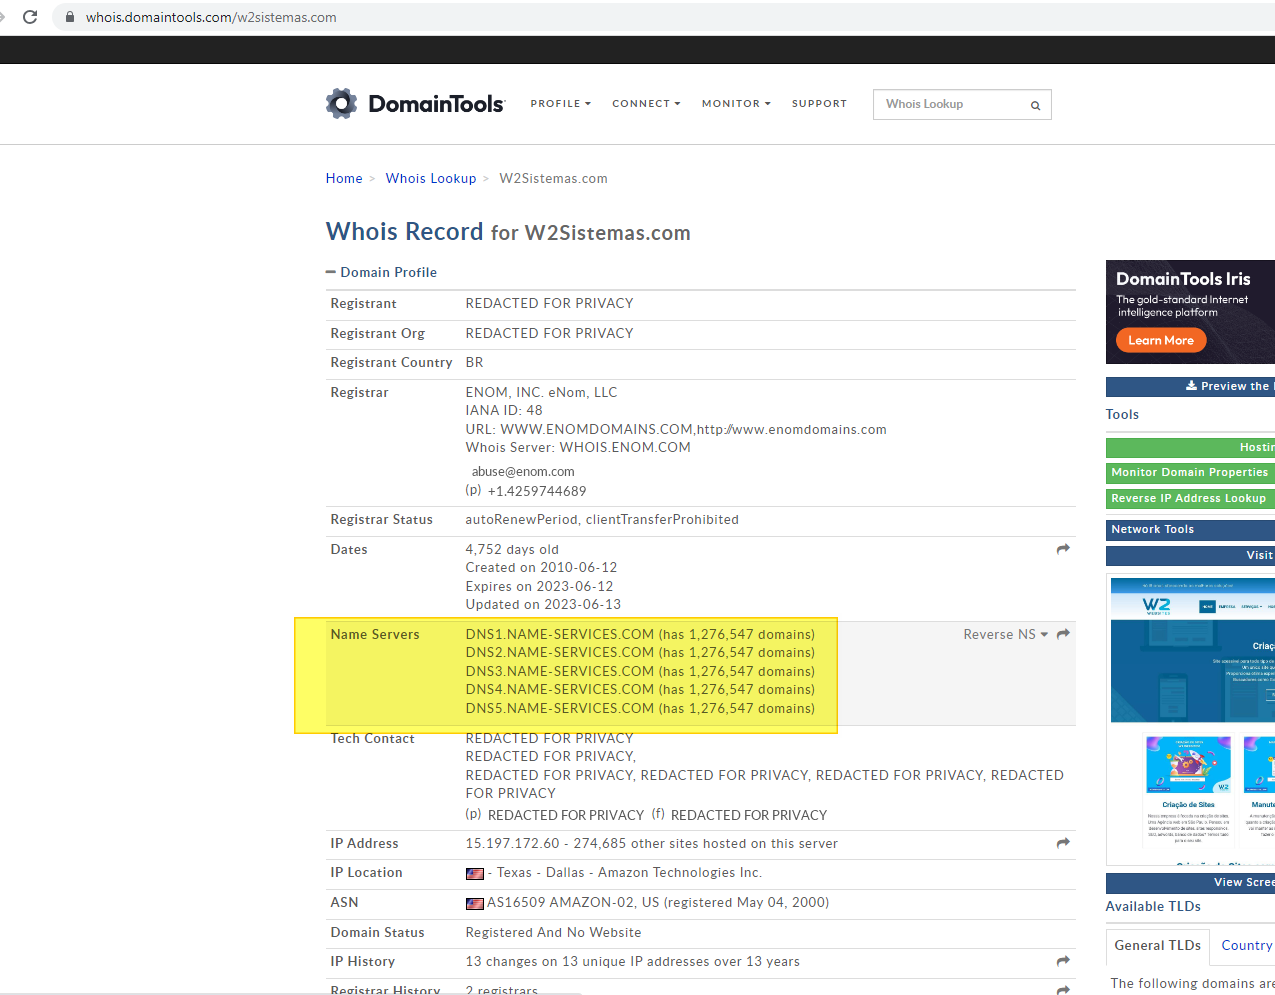Open the W2 website screenshot thumbnail
1275x995 pixels.
pos(1192,720)
